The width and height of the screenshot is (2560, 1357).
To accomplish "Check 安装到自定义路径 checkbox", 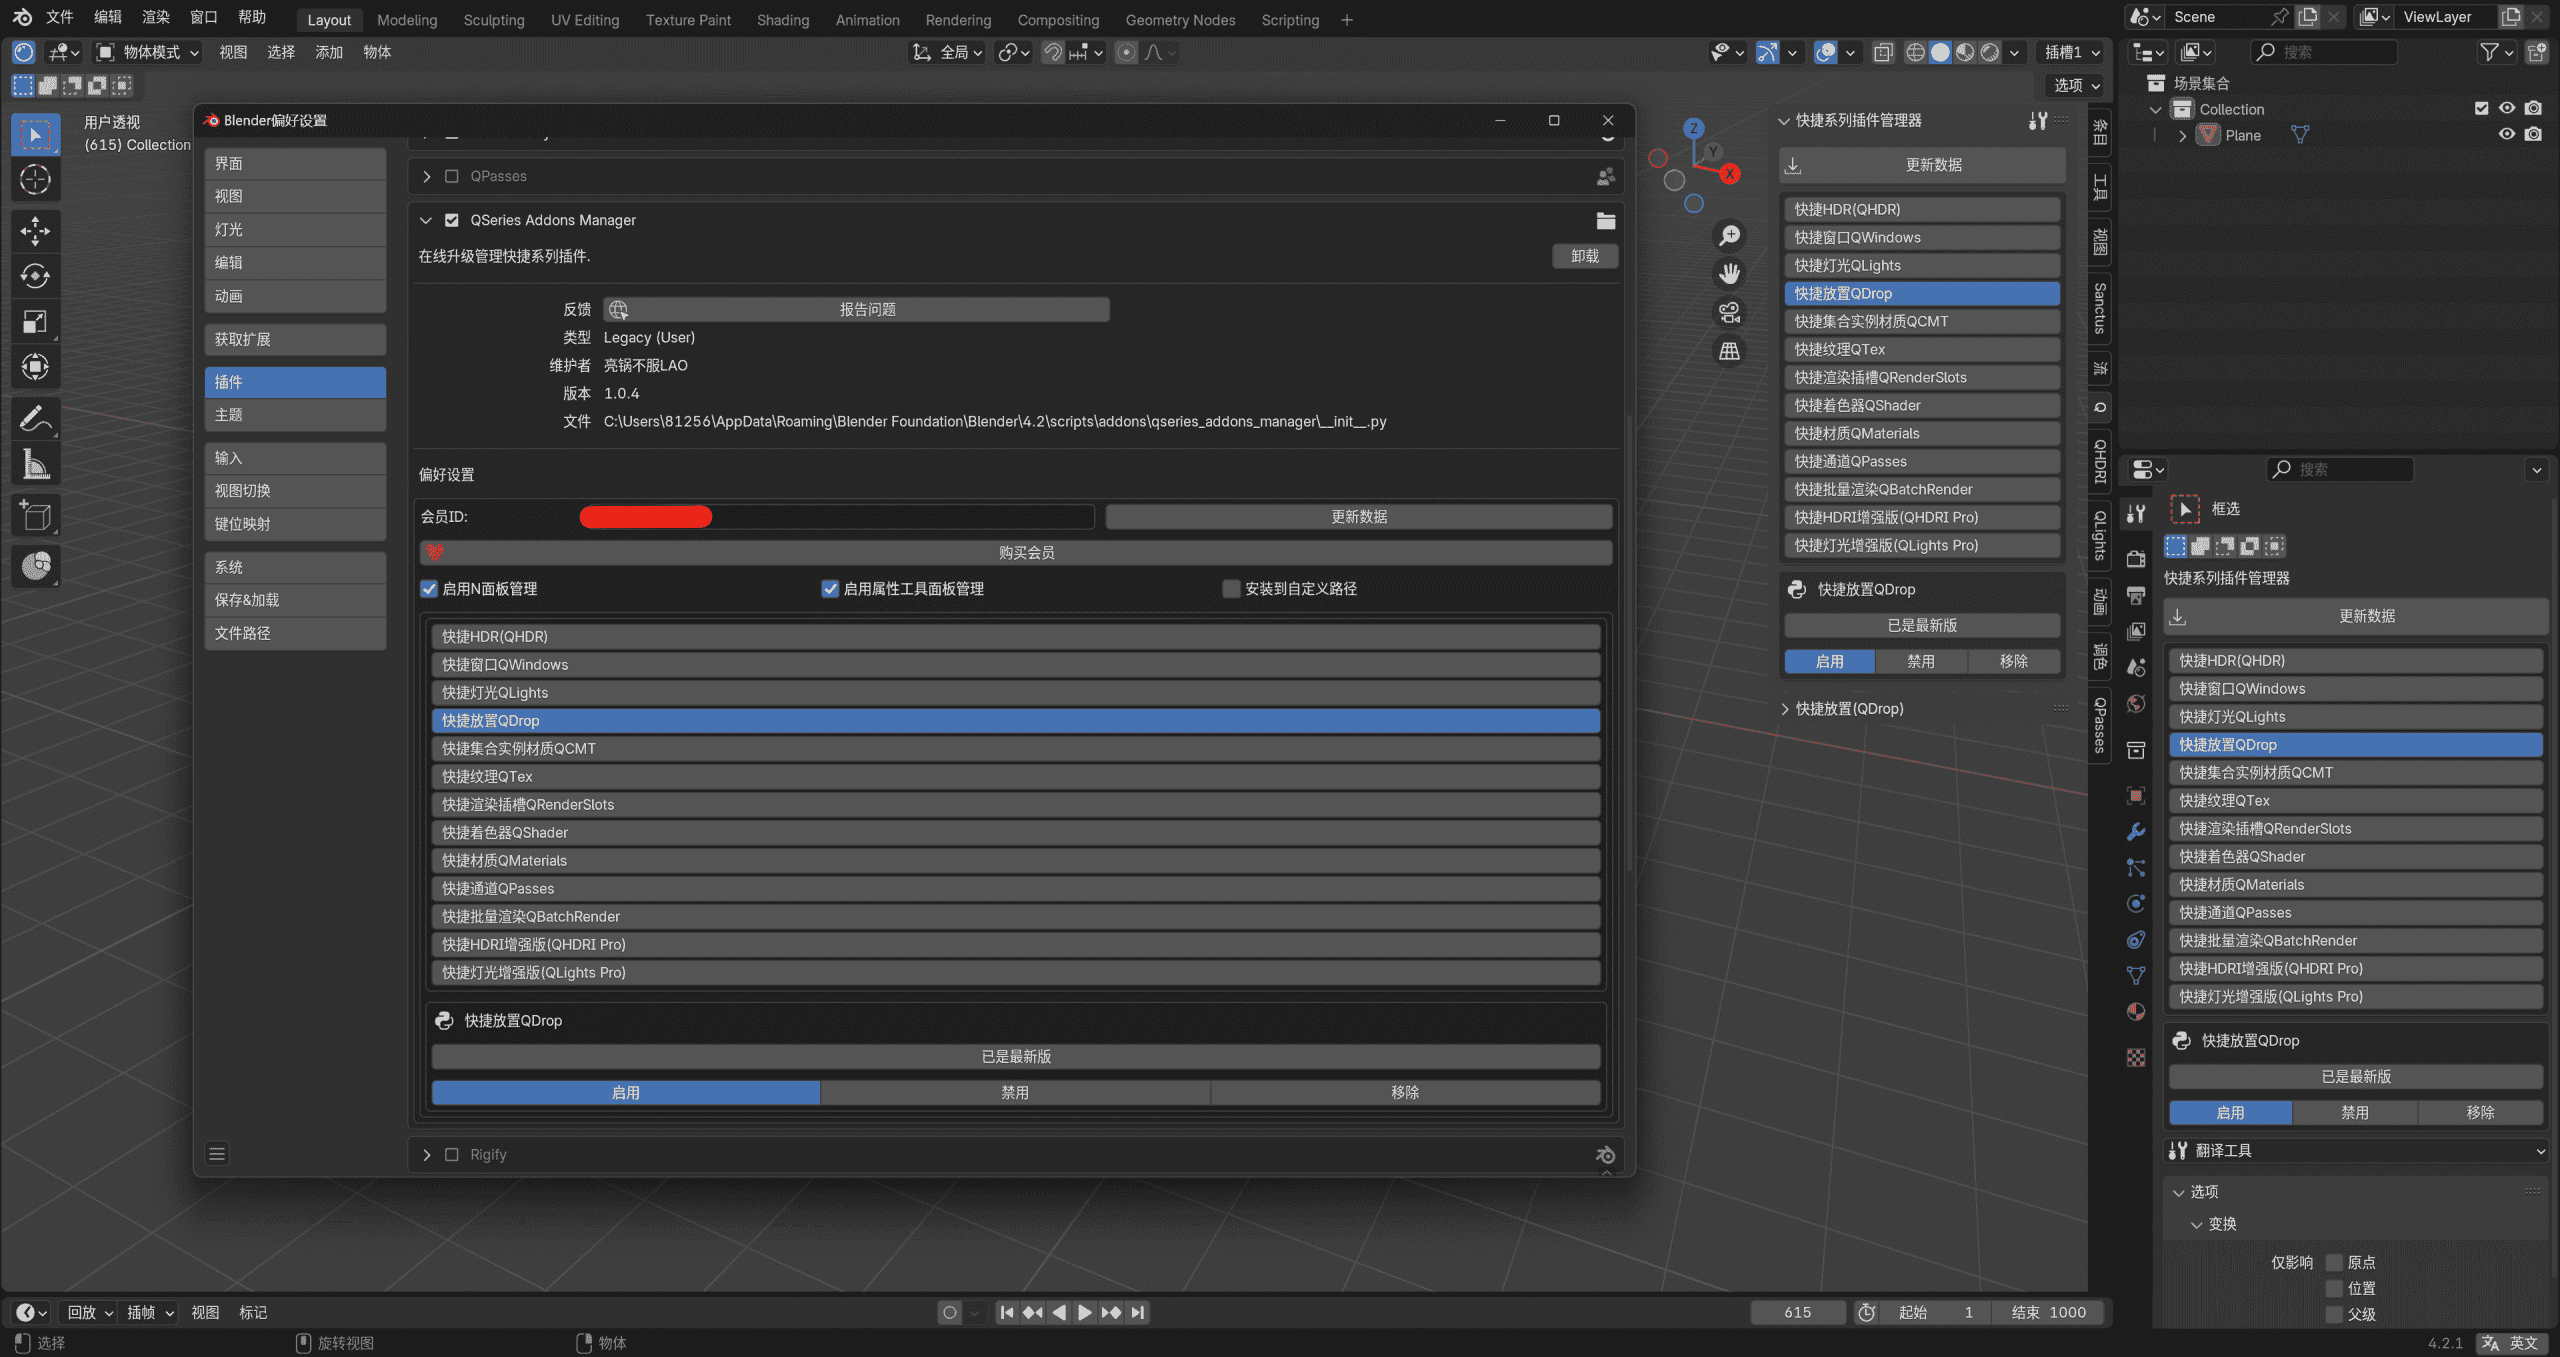I will pos(1231,589).
